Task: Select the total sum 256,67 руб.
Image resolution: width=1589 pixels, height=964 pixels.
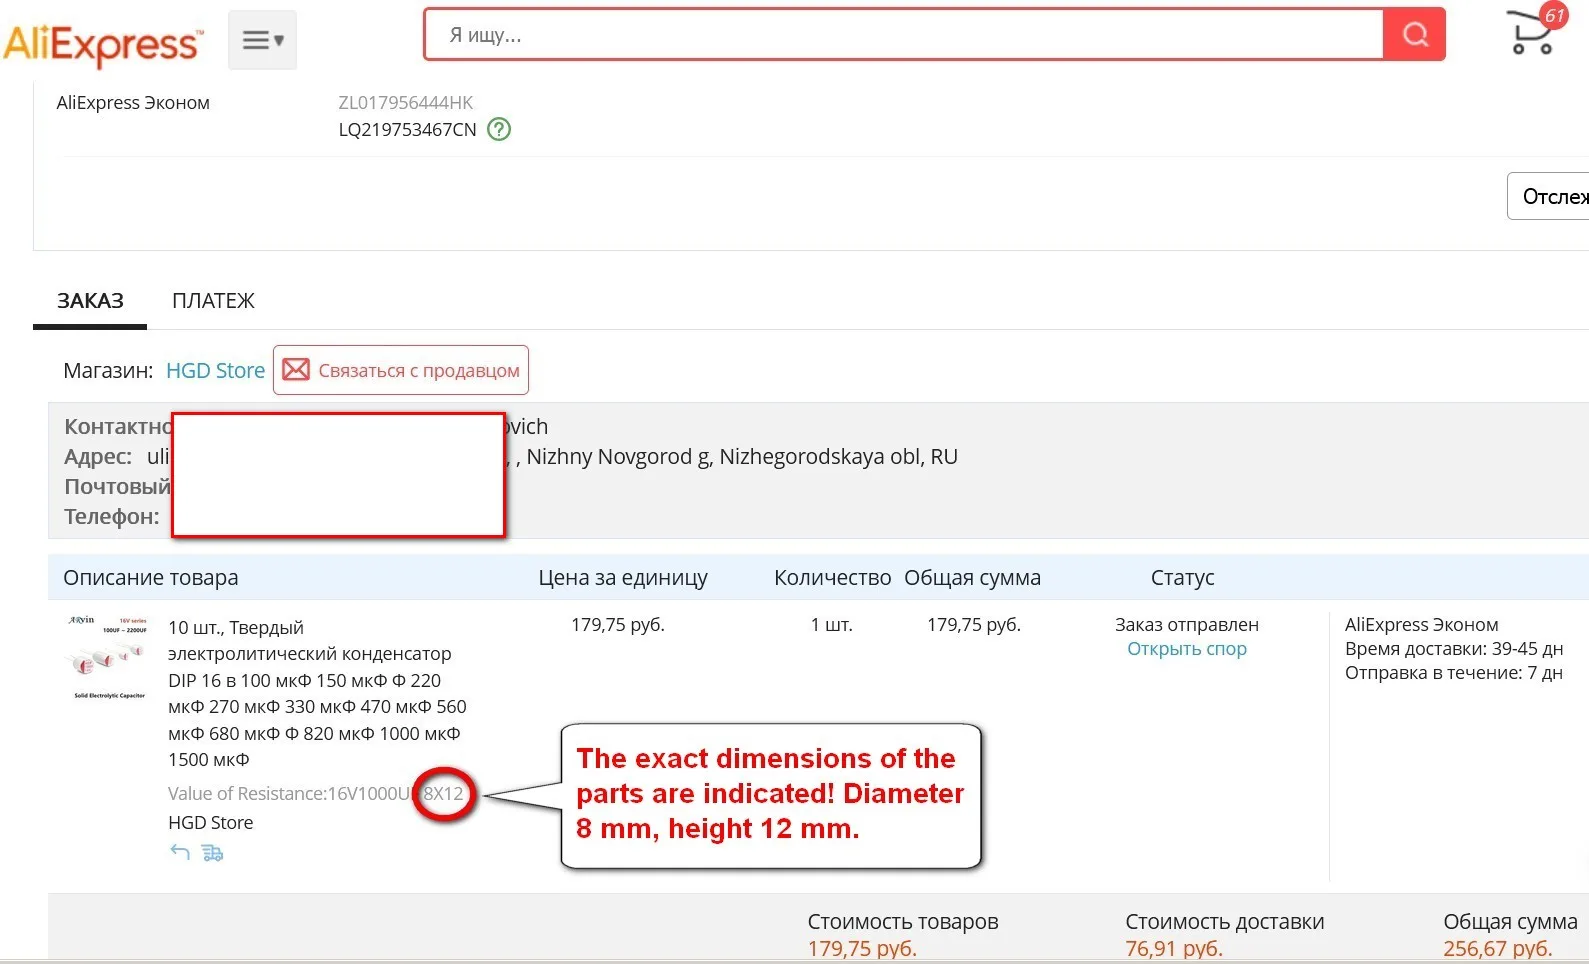Action: coord(1498,948)
